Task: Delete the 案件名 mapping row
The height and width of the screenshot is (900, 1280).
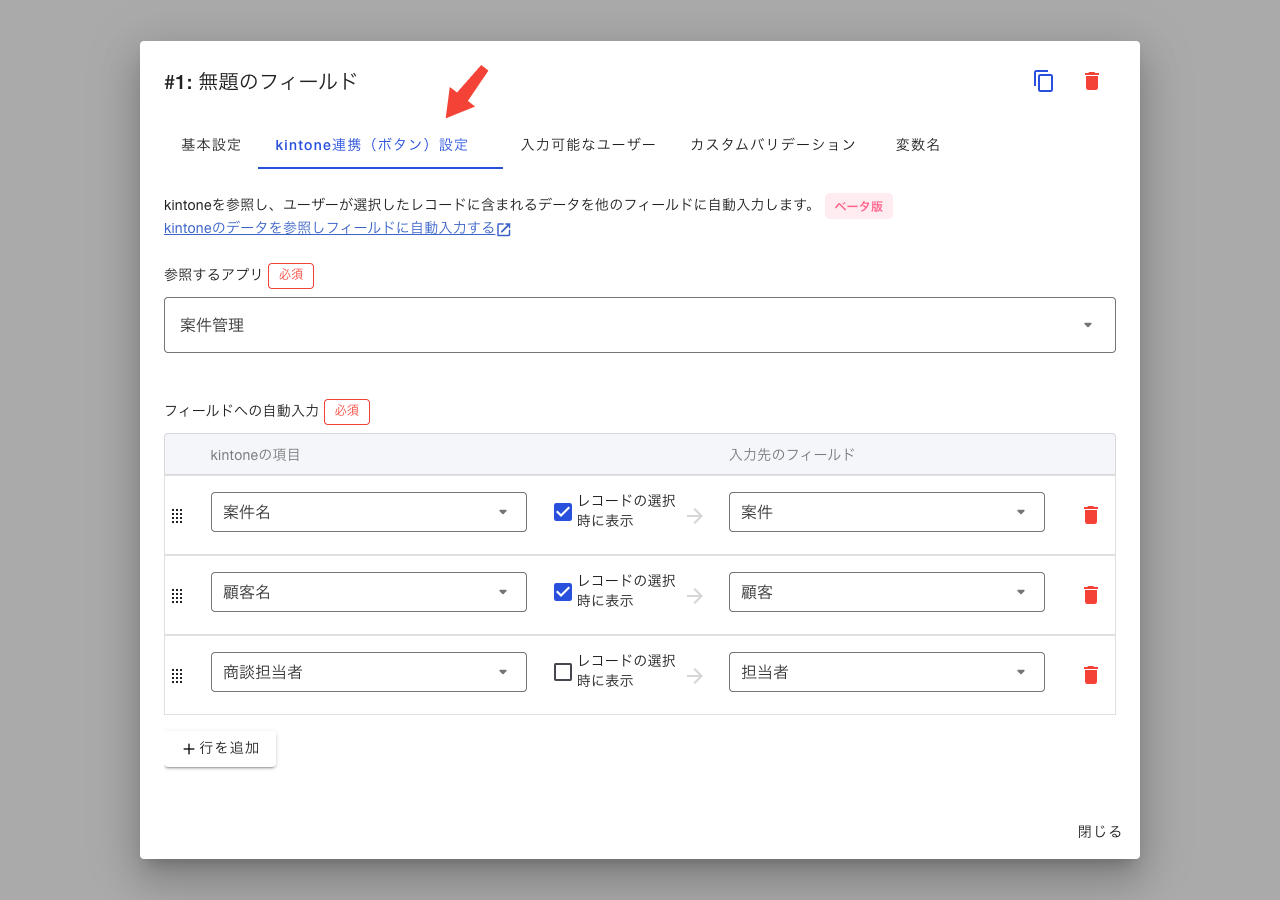Action: (x=1091, y=515)
